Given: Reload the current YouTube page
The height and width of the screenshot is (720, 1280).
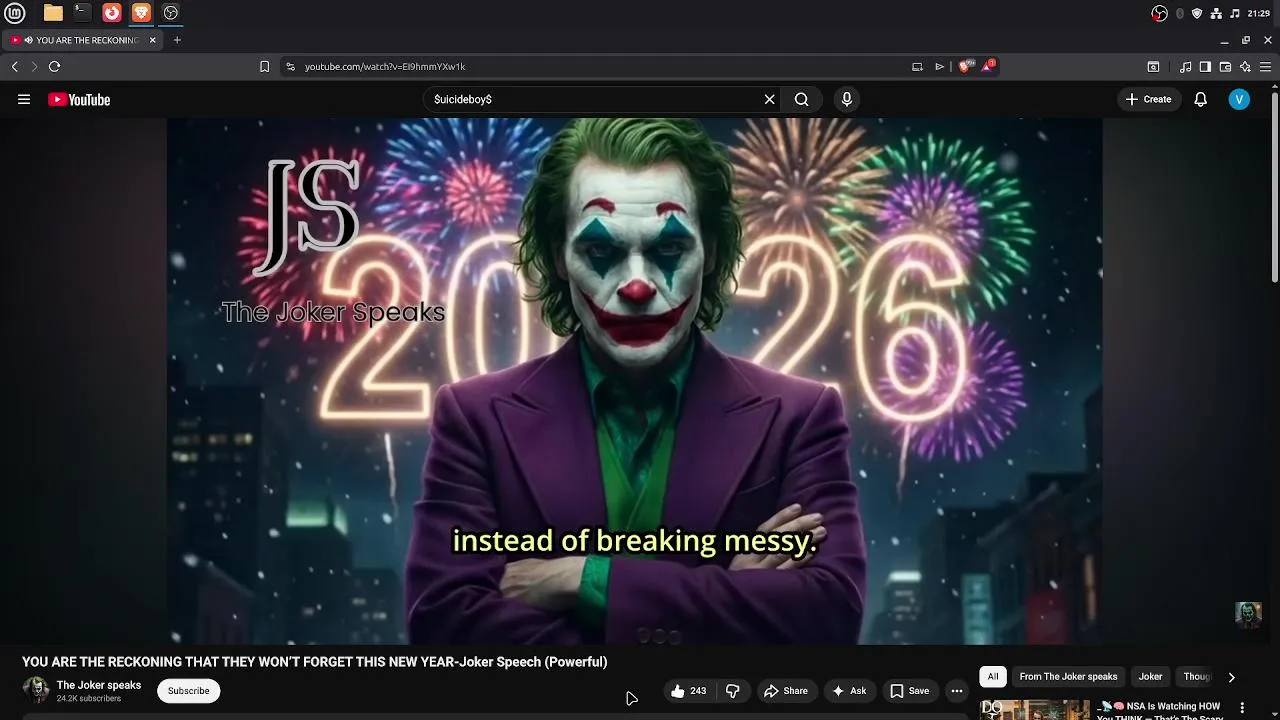Looking at the screenshot, I should pos(54,66).
